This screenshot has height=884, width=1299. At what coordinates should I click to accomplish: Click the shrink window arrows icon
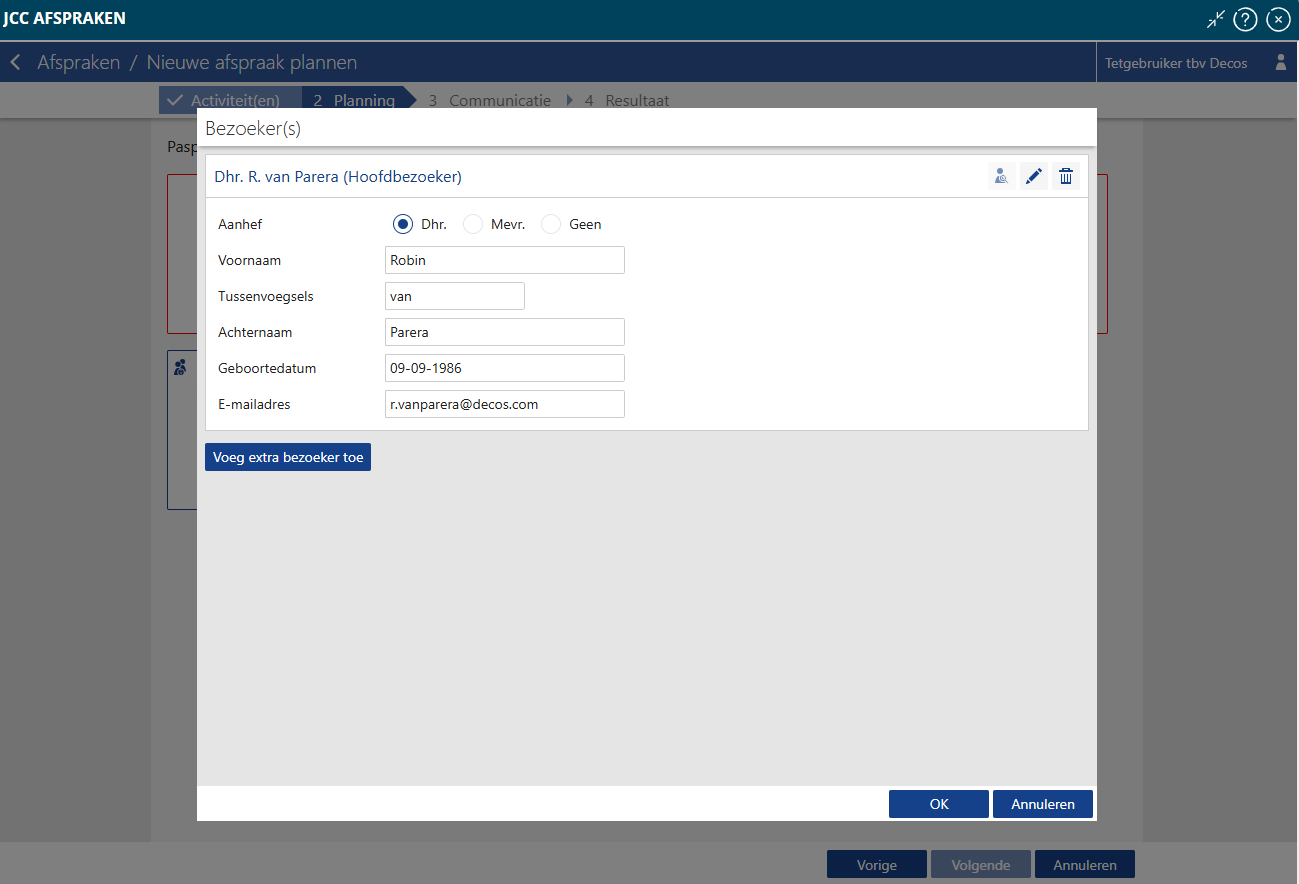tap(1215, 19)
